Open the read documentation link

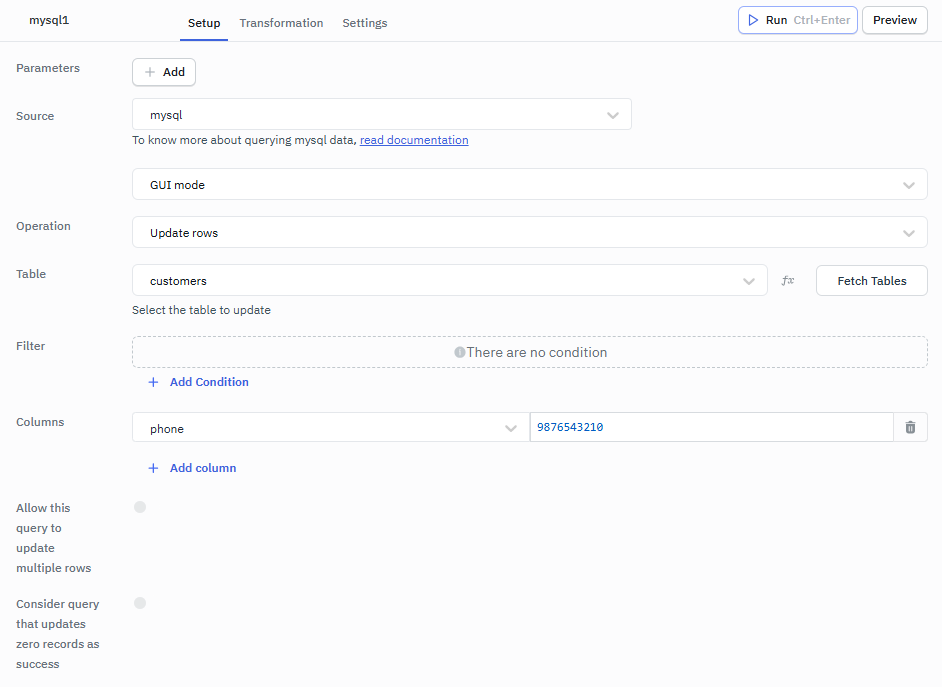414,140
